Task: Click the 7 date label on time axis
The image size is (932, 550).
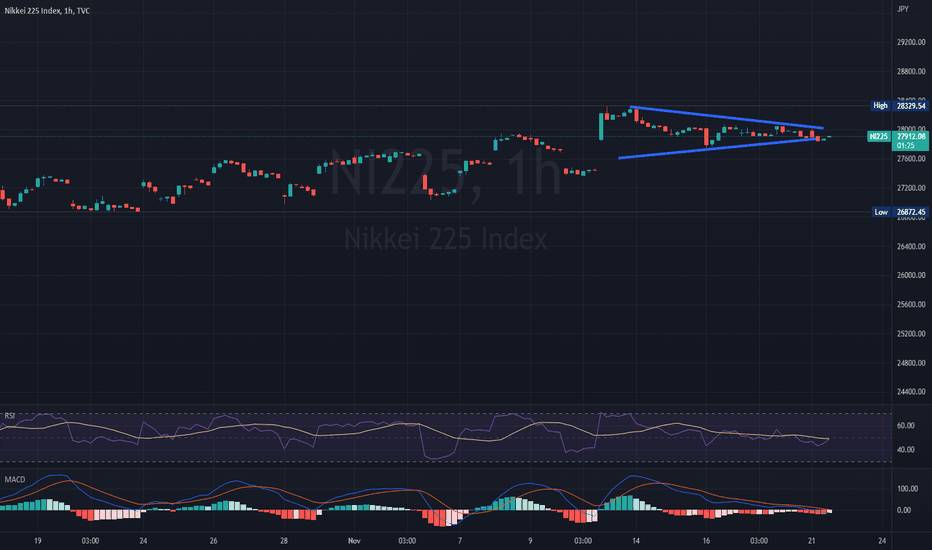Action: pyautogui.click(x=460, y=540)
